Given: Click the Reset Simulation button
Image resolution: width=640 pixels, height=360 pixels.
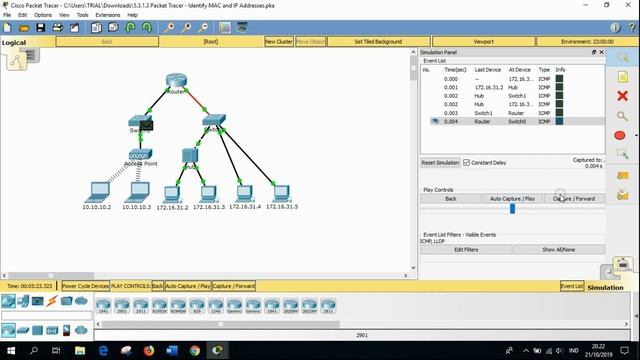Looking at the screenshot, I should pyautogui.click(x=440, y=162).
